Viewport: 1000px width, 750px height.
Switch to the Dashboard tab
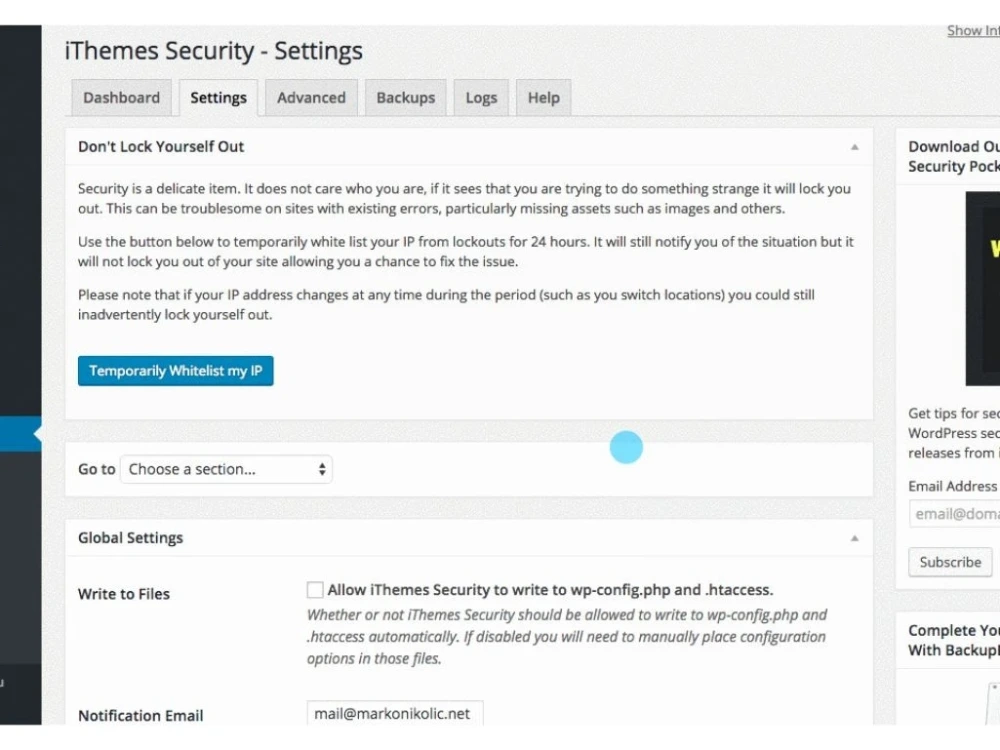click(121, 98)
